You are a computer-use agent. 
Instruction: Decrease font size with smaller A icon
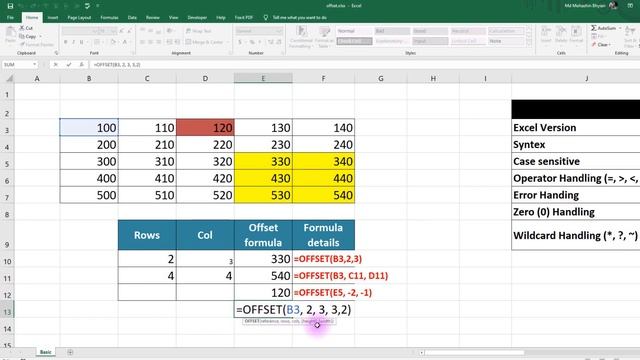click(x=129, y=31)
